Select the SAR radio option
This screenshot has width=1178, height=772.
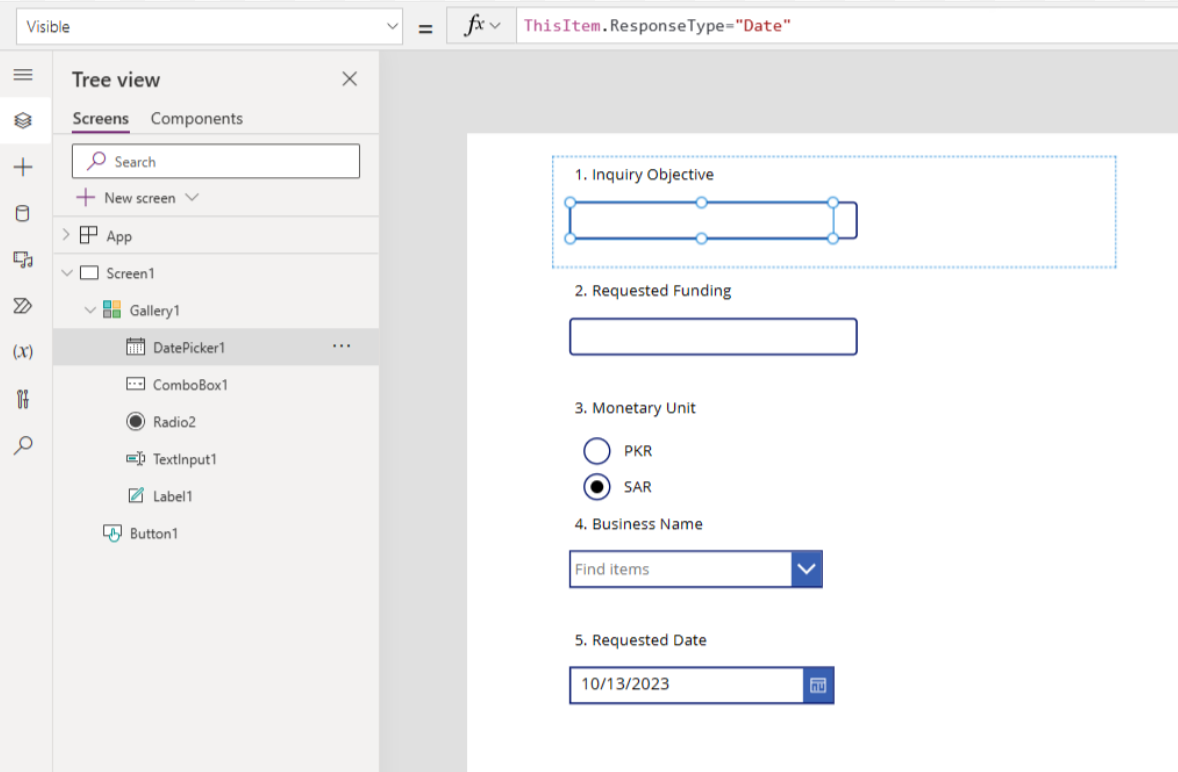point(597,487)
